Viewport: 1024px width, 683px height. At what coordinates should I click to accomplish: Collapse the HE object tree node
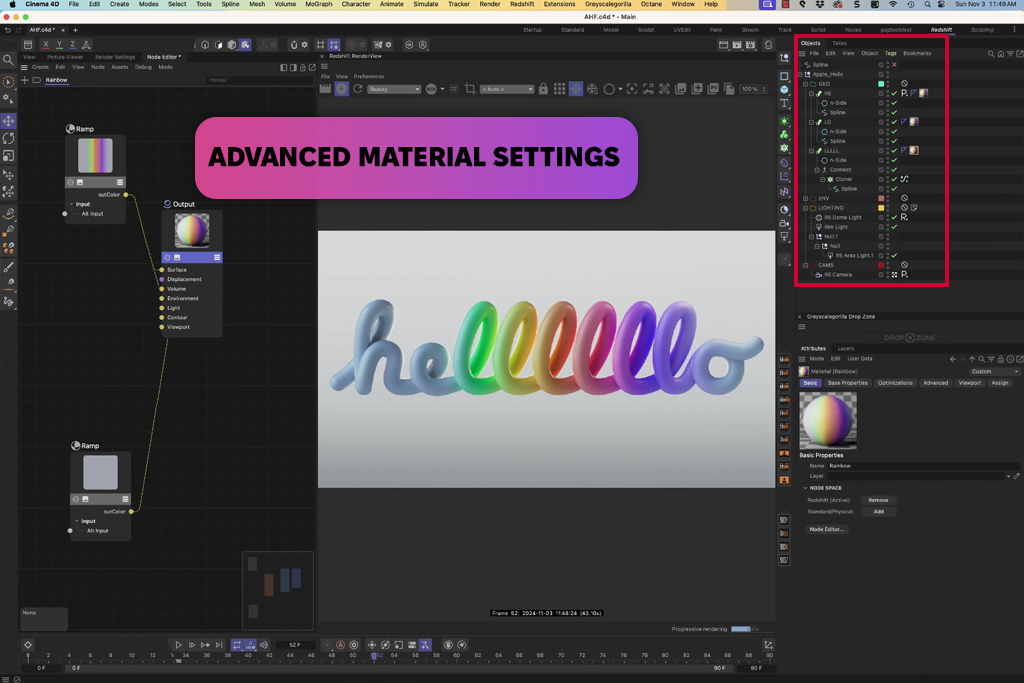811,93
